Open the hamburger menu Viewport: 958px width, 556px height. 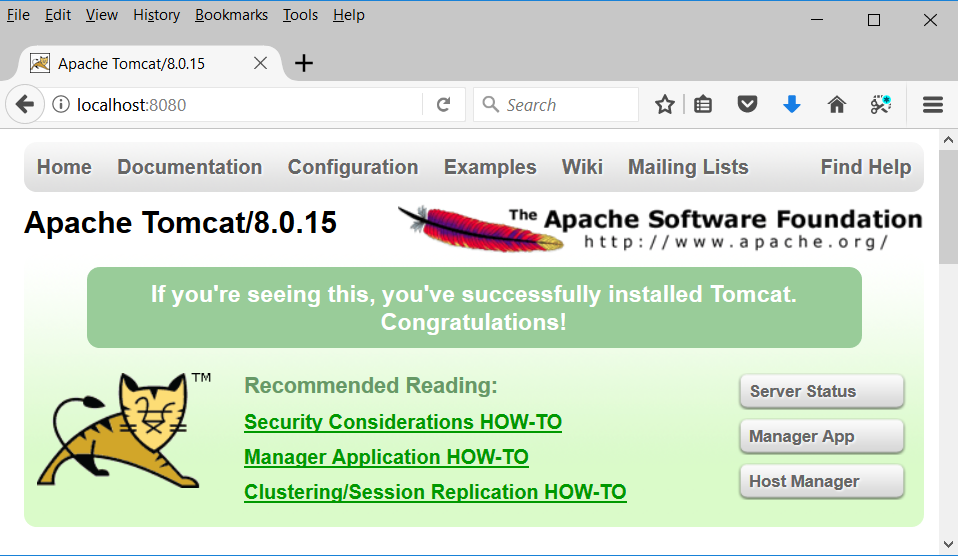[x=933, y=104]
